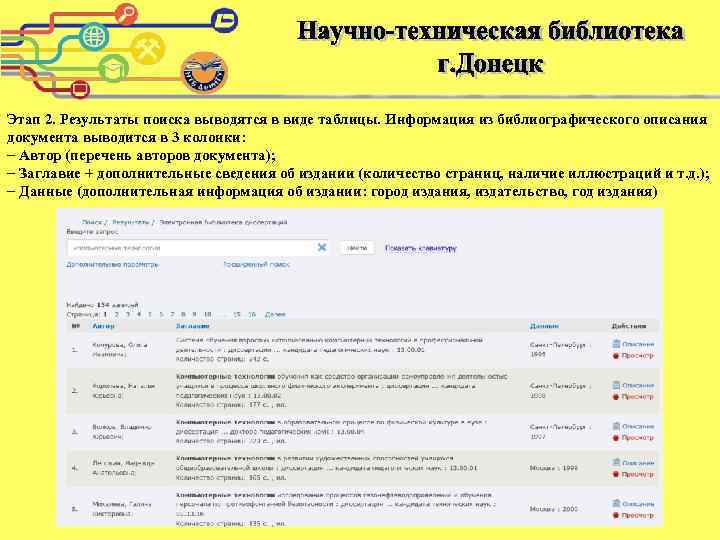This screenshot has height=540, width=720.
Task: Click the red Просмотр icon in row 2
Action: point(616,396)
